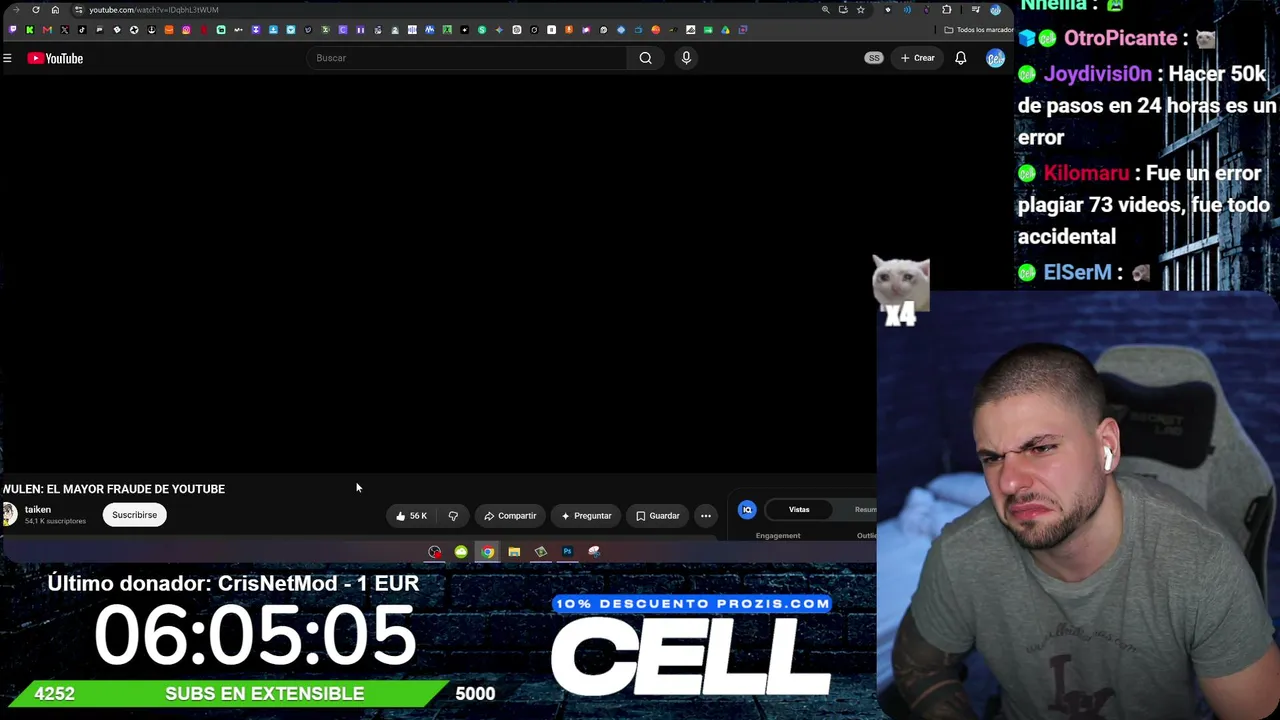Screen dimensions: 1280x720
Task: Click the Compartir share button
Action: (x=510, y=516)
